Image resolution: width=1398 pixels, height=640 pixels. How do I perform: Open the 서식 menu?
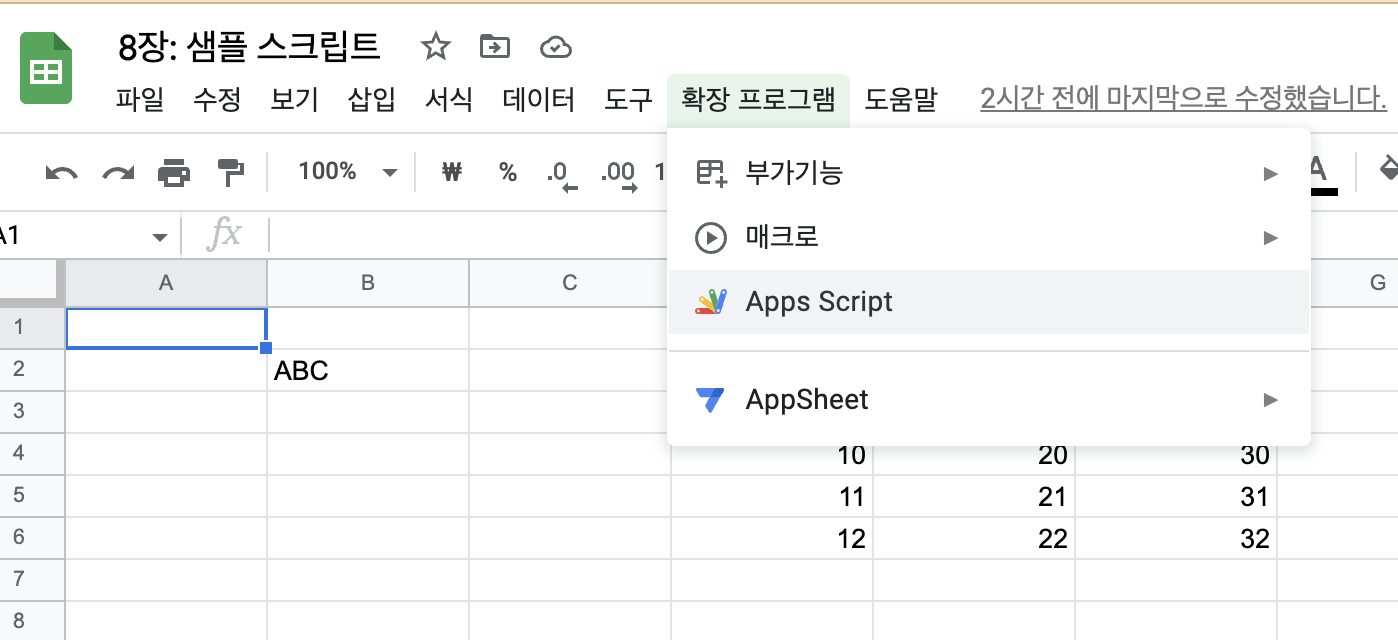click(449, 100)
